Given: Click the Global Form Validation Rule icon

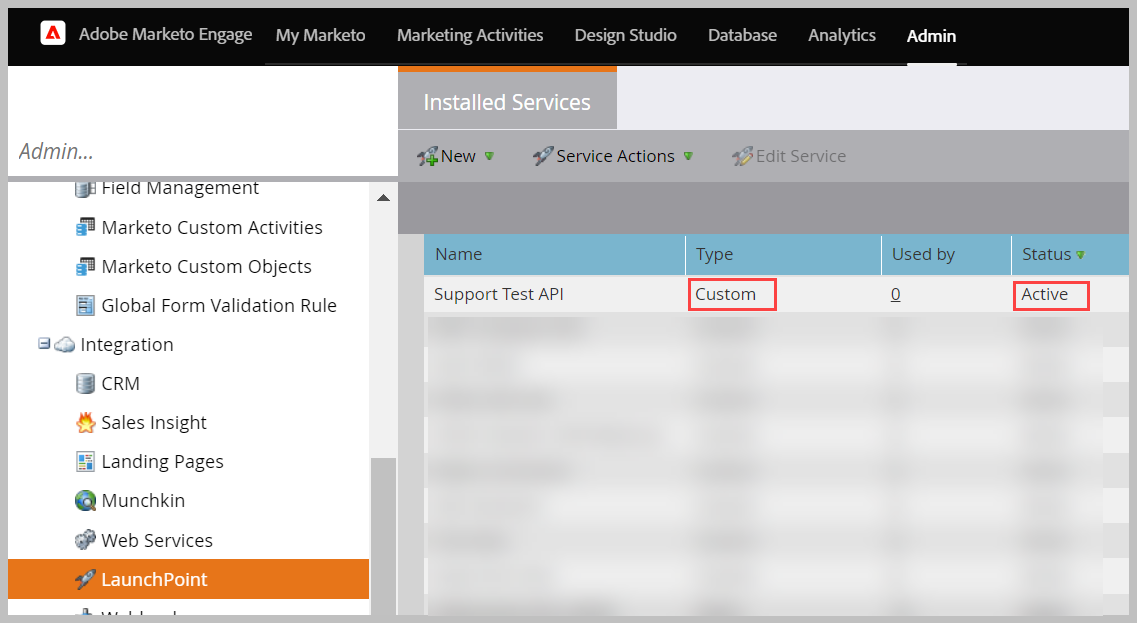Looking at the screenshot, I should 86,305.
